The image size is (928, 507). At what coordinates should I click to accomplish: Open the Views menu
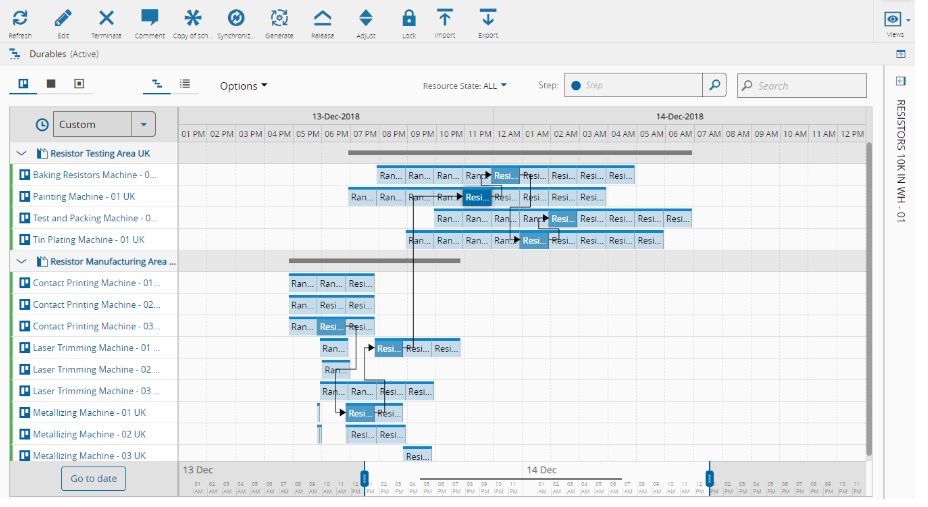point(895,20)
